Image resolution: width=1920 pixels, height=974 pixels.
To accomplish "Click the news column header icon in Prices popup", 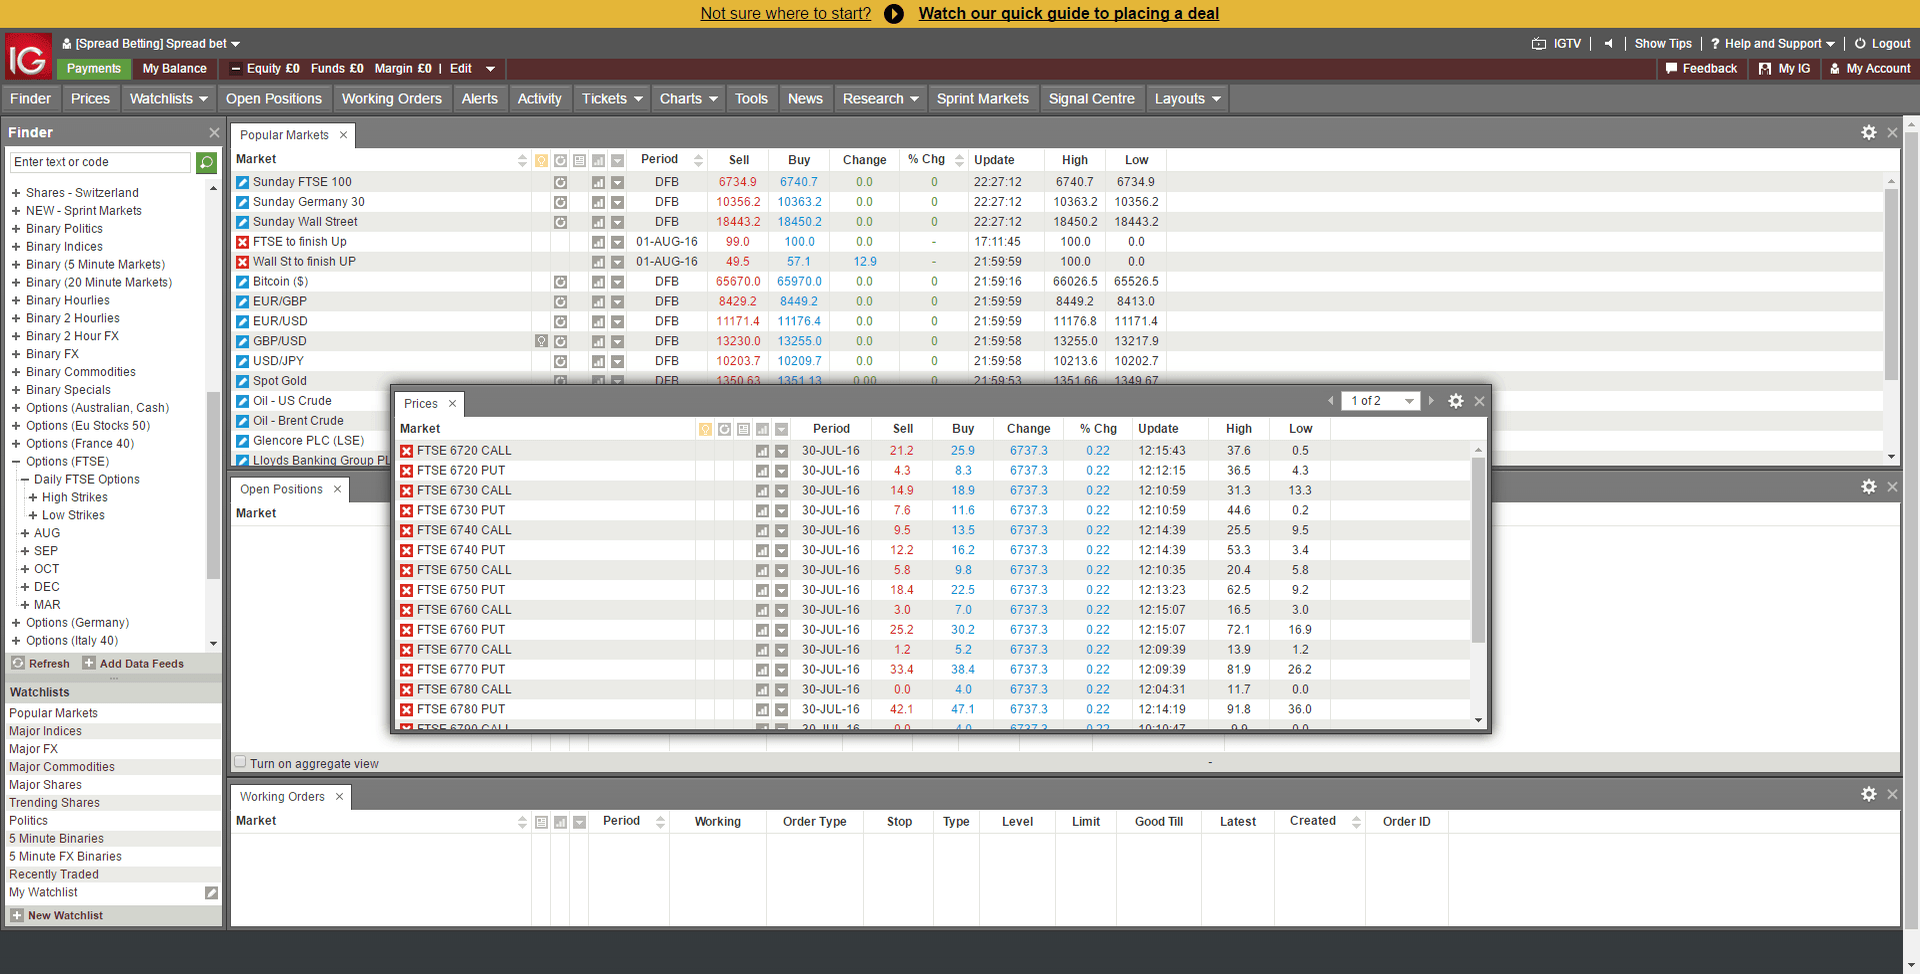I will (743, 429).
